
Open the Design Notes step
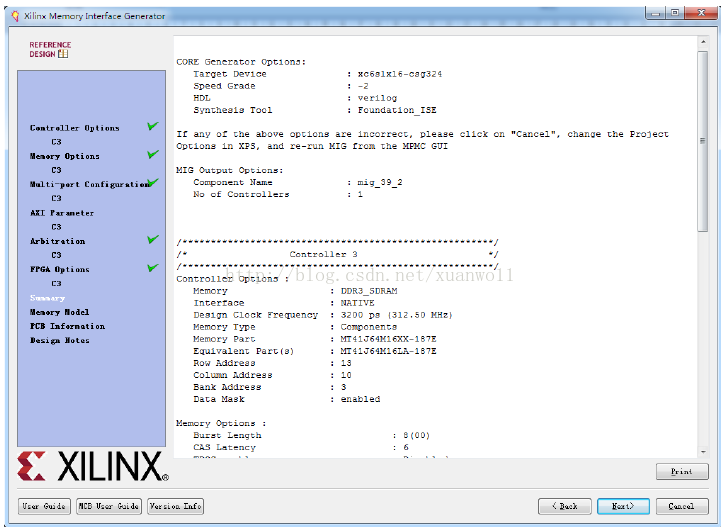[59, 340]
